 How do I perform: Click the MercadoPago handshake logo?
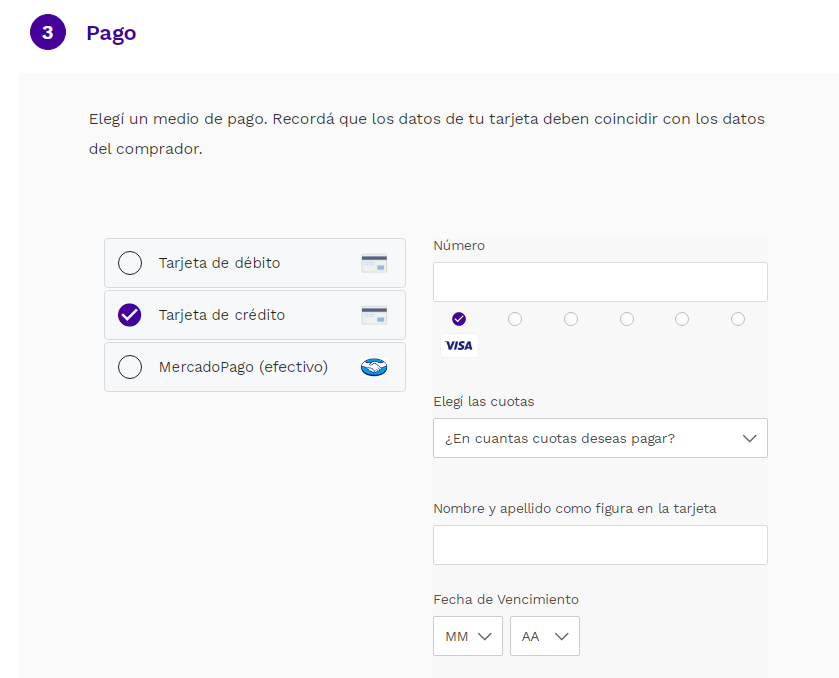[x=374, y=367]
